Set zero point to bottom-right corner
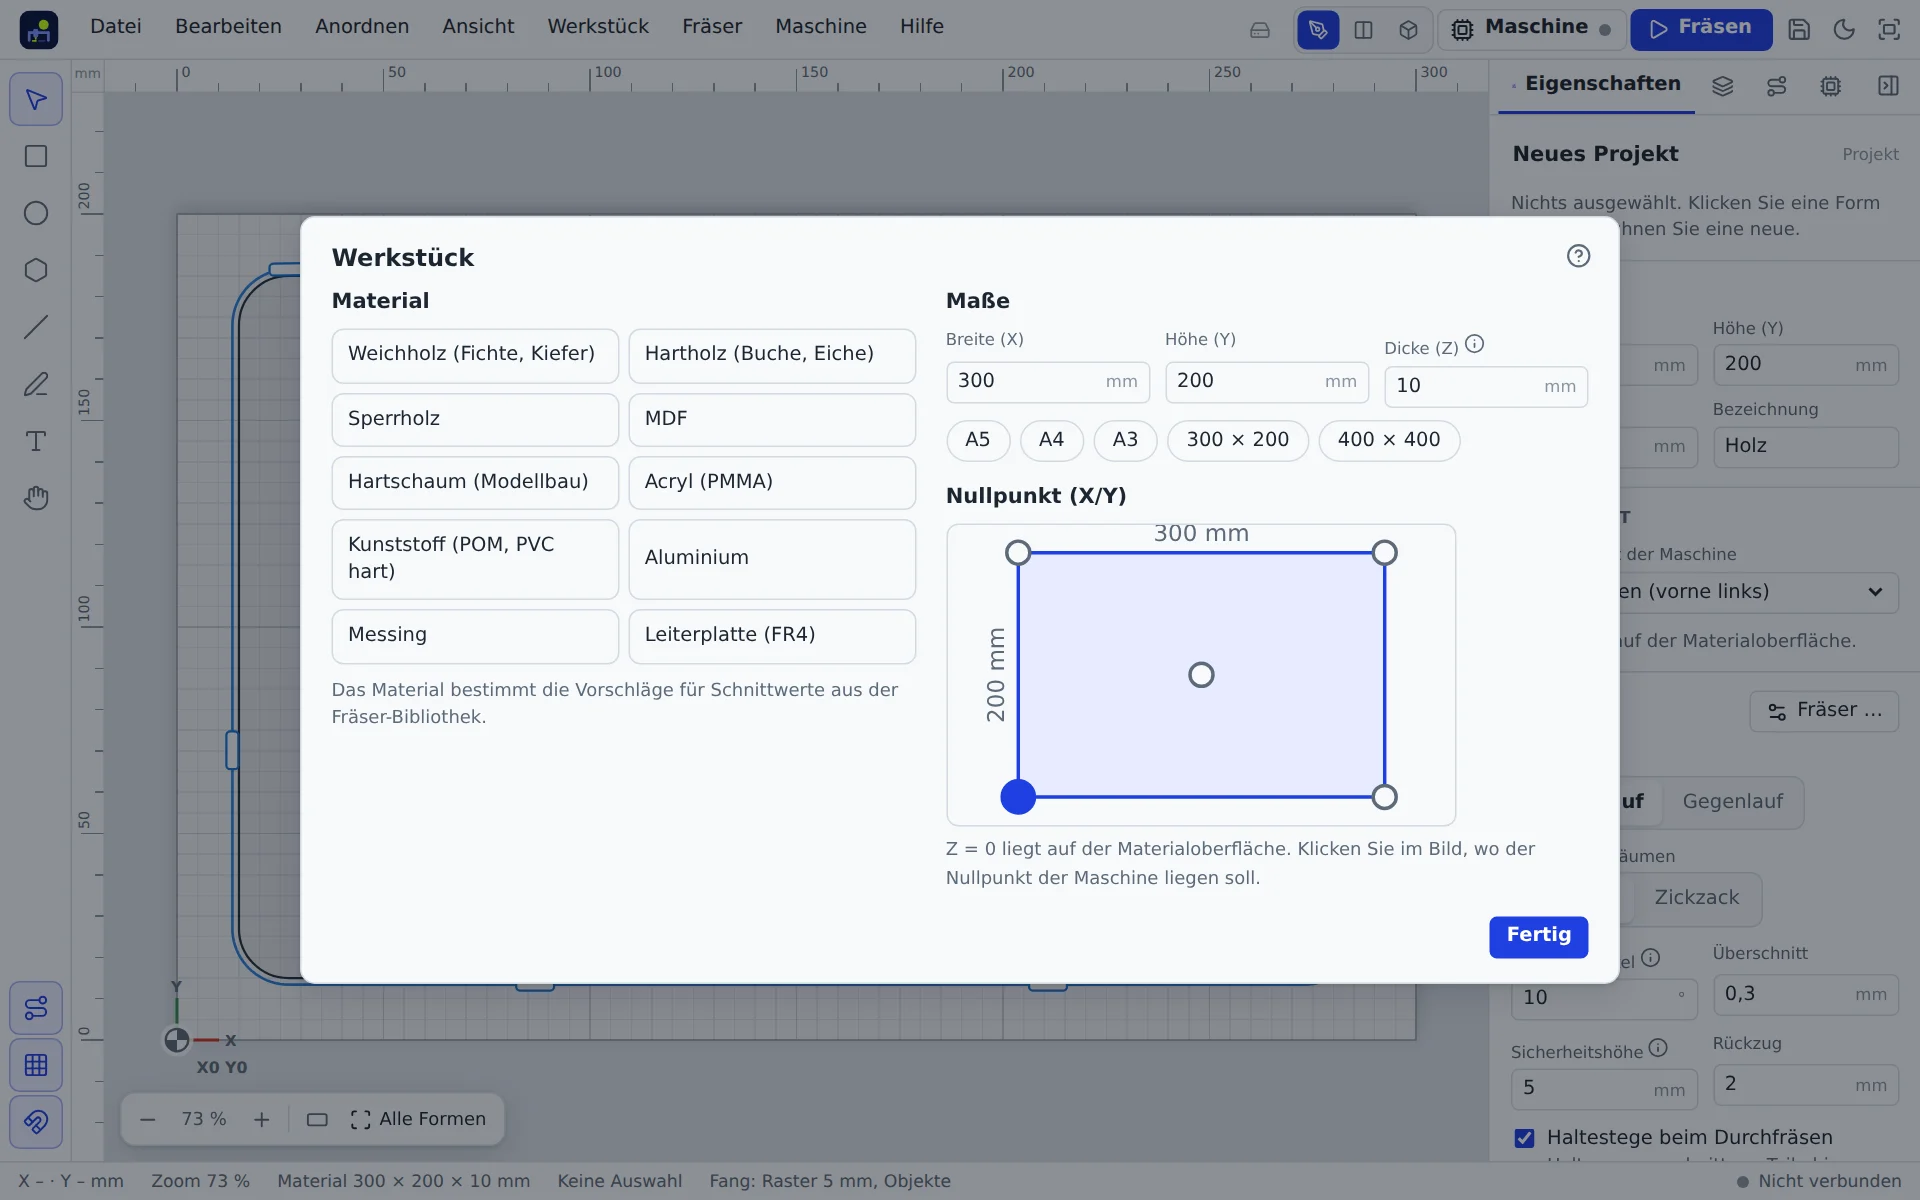Viewport: 1920px width, 1200px height. [x=1384, y=797]
